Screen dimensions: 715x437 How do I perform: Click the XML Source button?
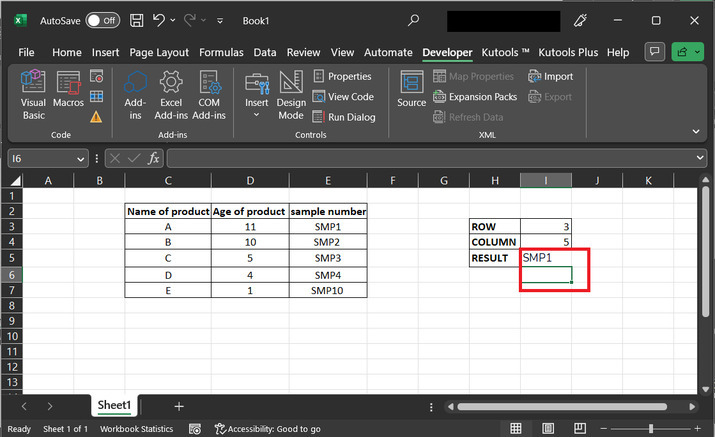(411, 90)
